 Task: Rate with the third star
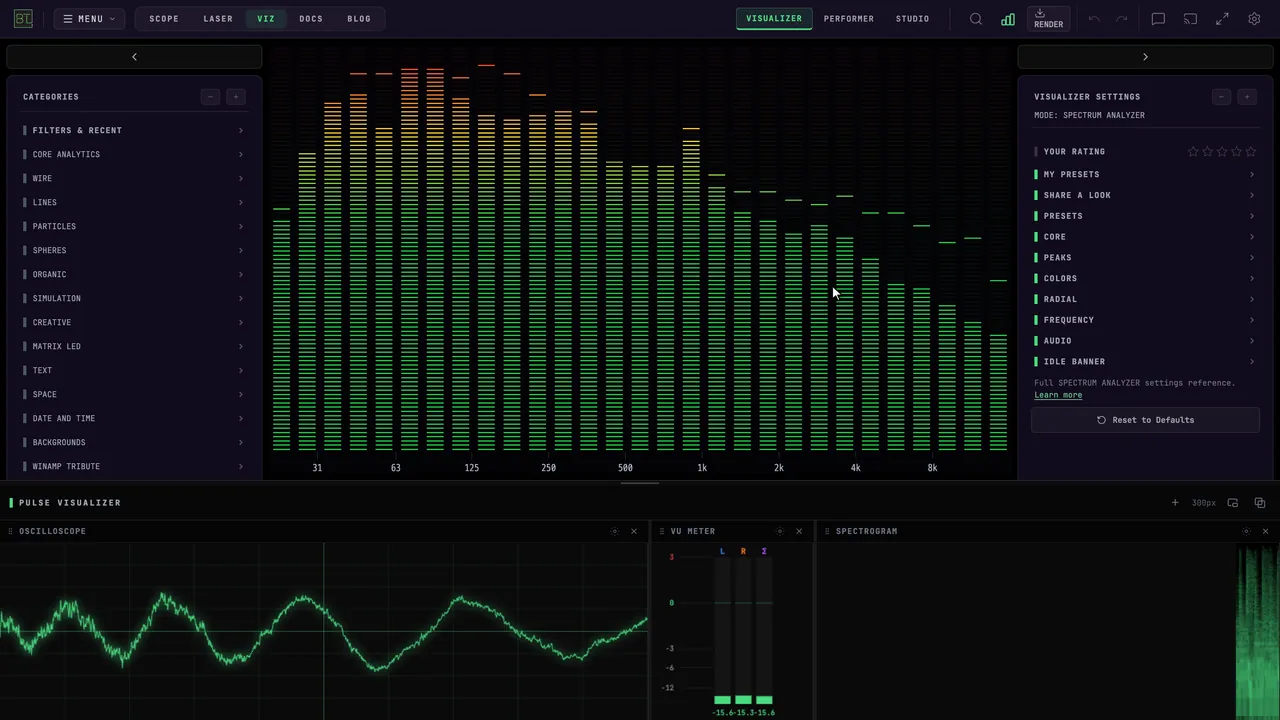(x=1222, y=152)
